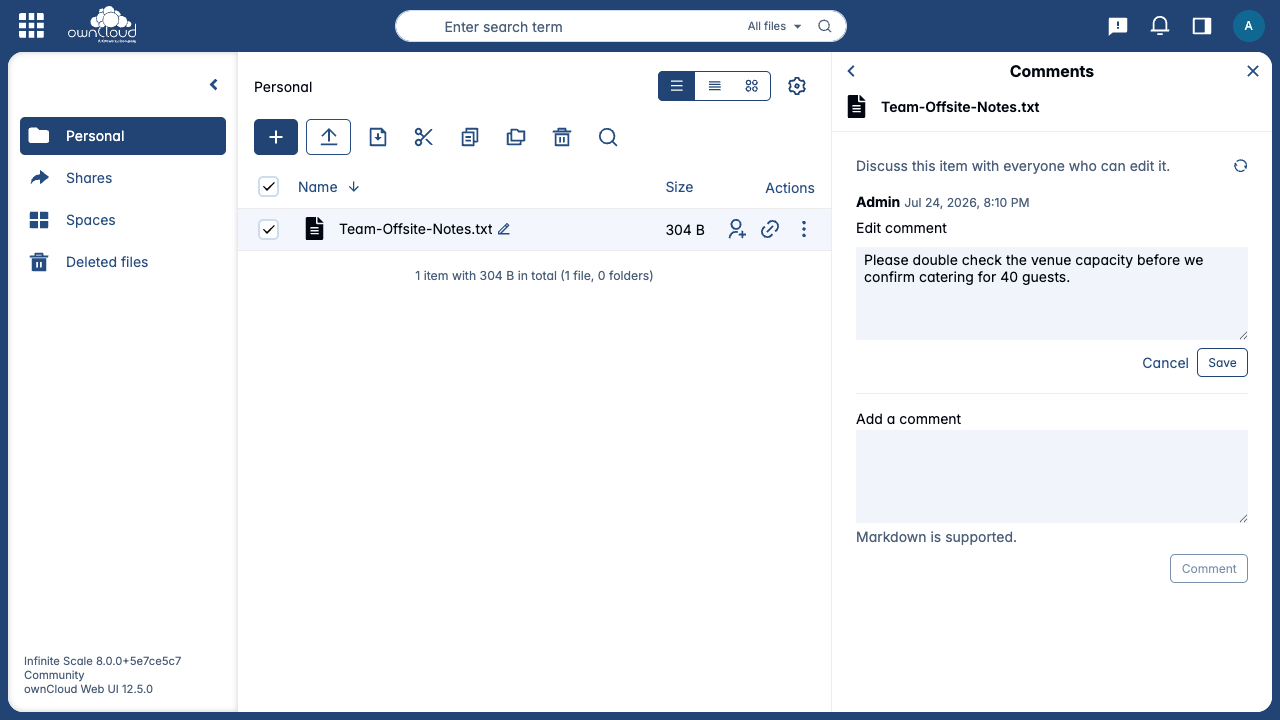Go back from Comments panel
The width and height of the screenshot is (1280, 720).
(851, 71)
